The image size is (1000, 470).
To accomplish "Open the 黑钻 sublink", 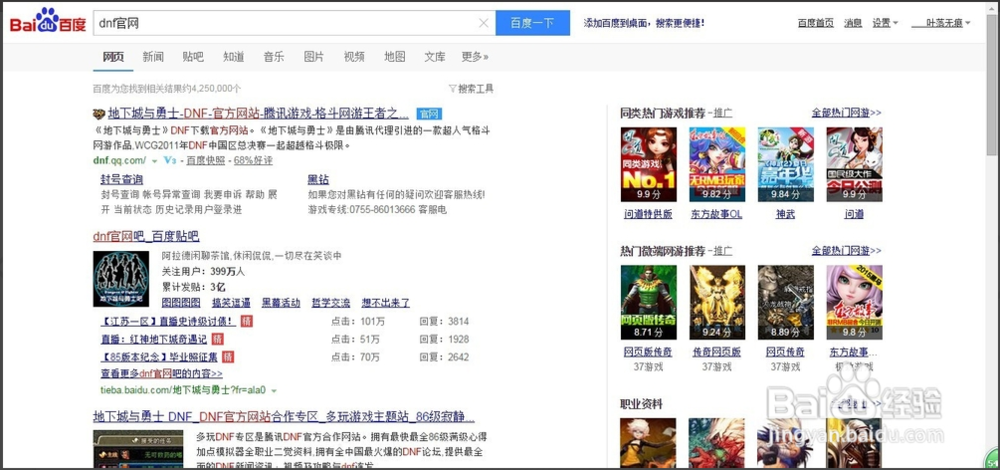I will tap(318, 179).
